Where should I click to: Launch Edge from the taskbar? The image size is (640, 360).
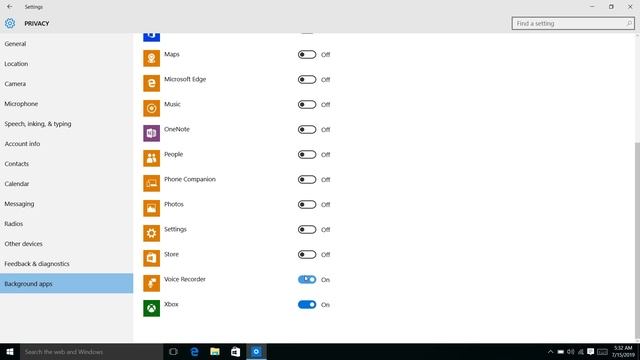(x=194, y=352)
